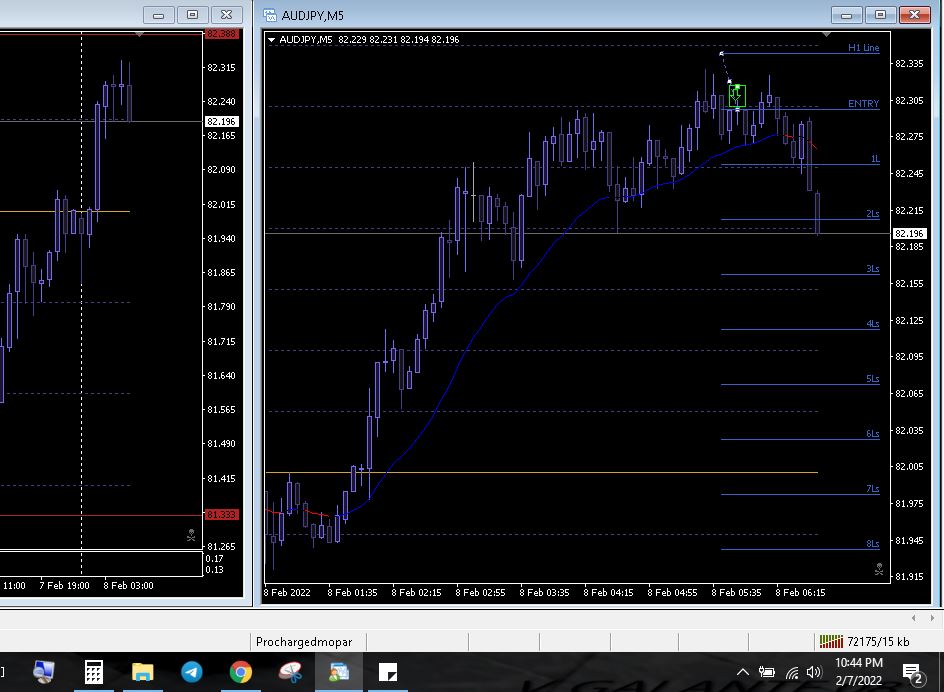
Task: Click the skull icon in the AUDJPY M5 chart corner
Action: (x=879, y=569)
